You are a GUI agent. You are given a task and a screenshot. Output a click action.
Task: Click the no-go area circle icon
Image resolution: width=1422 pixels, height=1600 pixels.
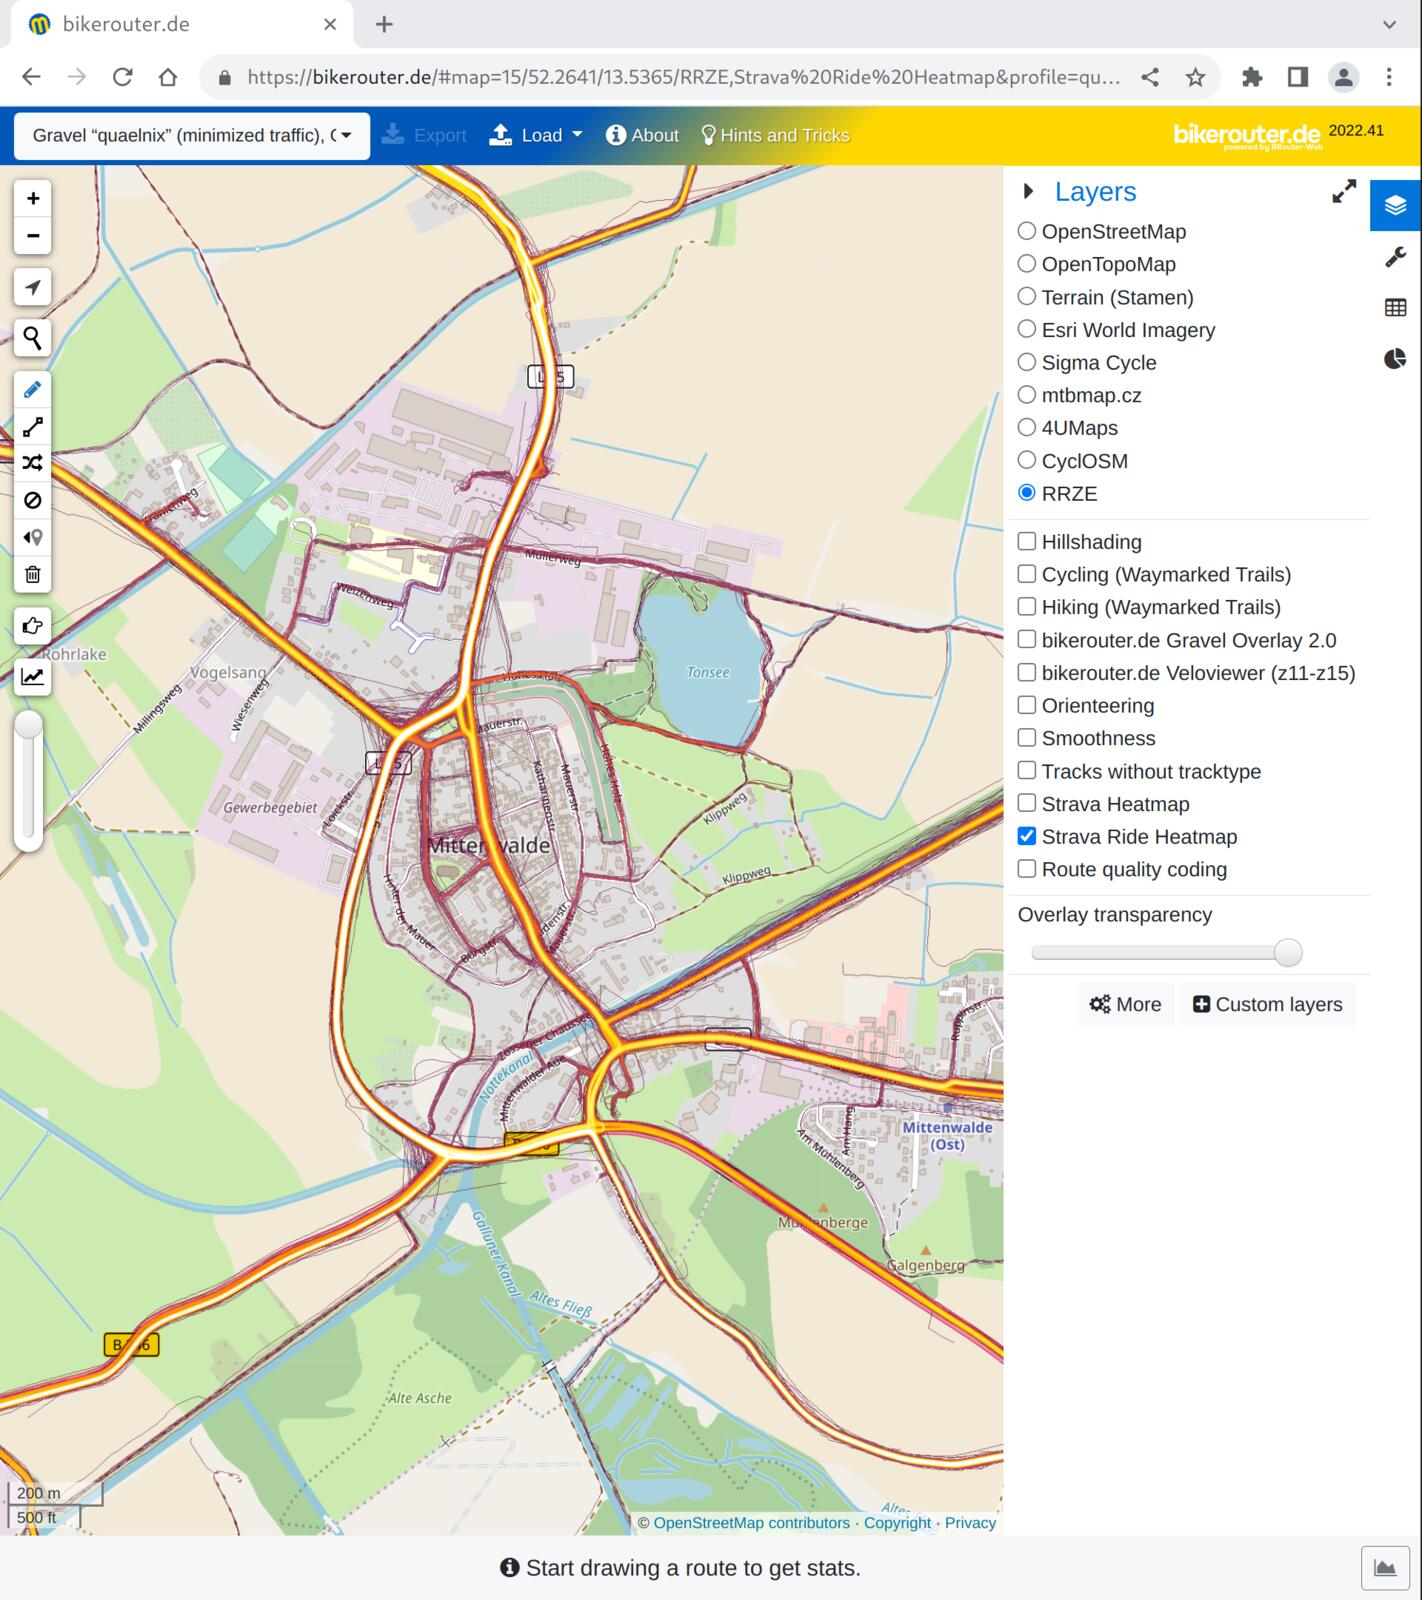[33, 500]
